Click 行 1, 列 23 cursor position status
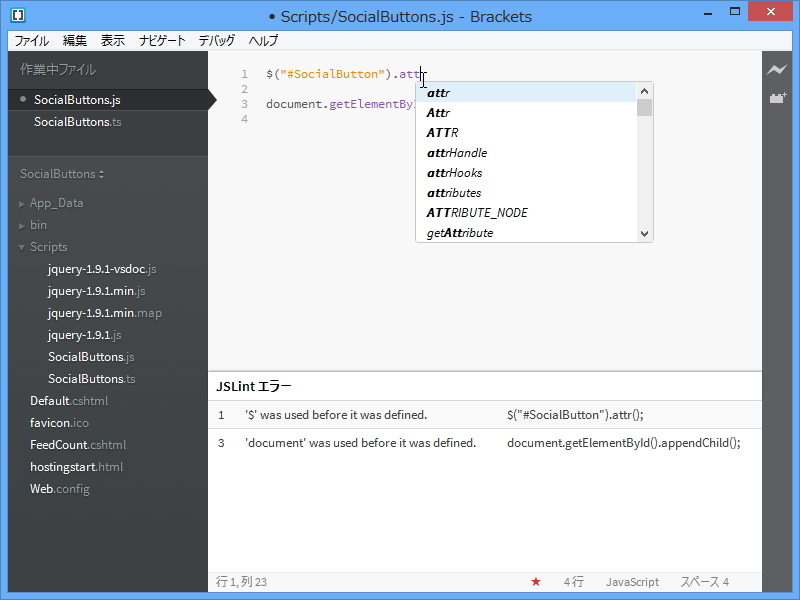Image resolution: width=800 pixels, height=600 pixels. coord(241,582)
